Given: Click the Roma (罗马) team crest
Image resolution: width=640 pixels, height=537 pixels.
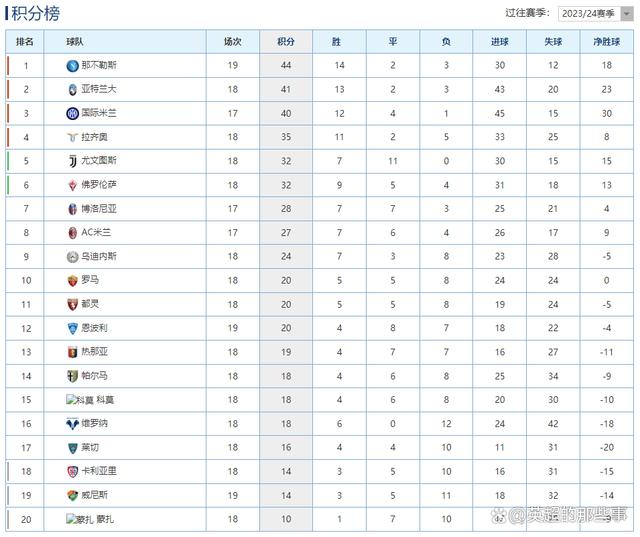Looking at the screenshot, I should [x=72, y=280].
